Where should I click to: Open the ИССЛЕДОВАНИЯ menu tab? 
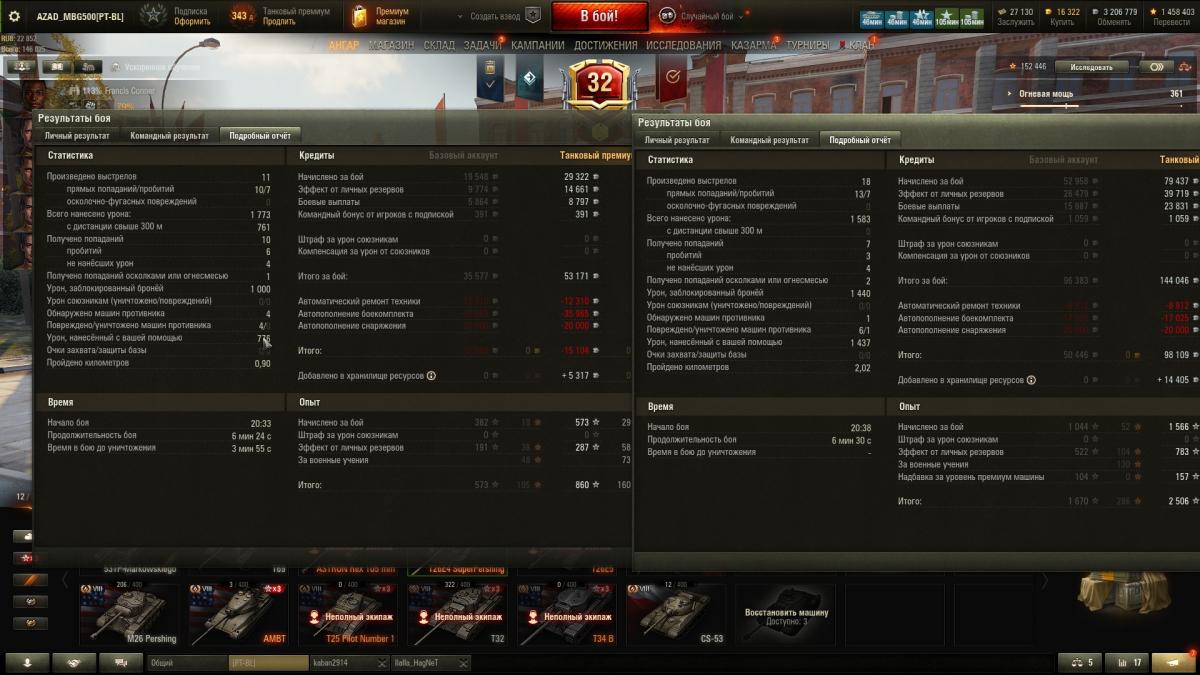[x=683, y=45]
